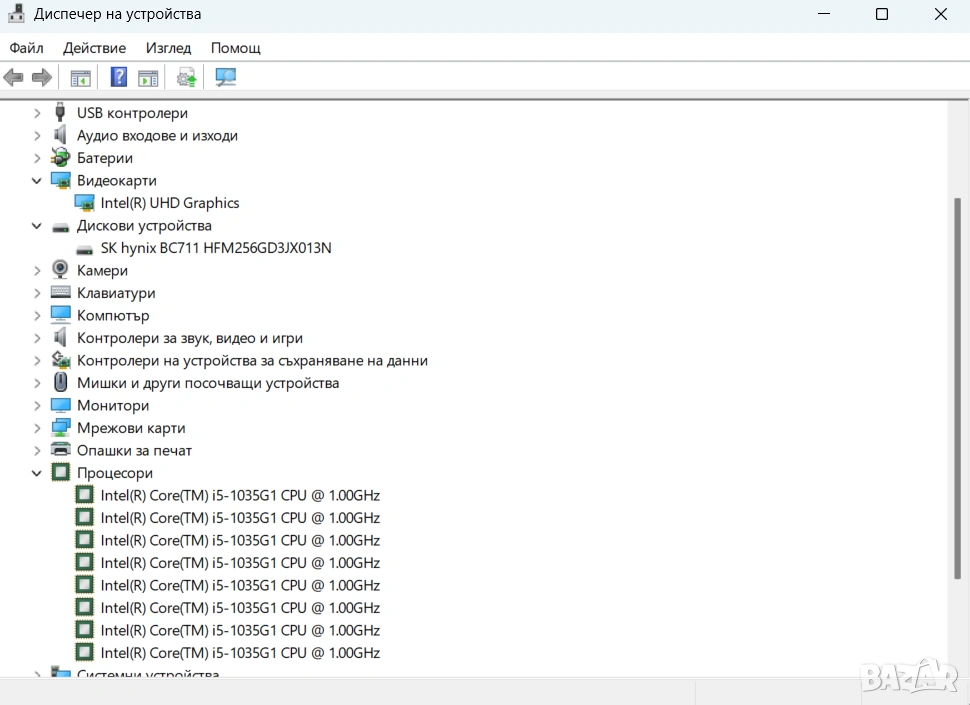
Task: Open the Файл menu
Action: tap(27, 48)
